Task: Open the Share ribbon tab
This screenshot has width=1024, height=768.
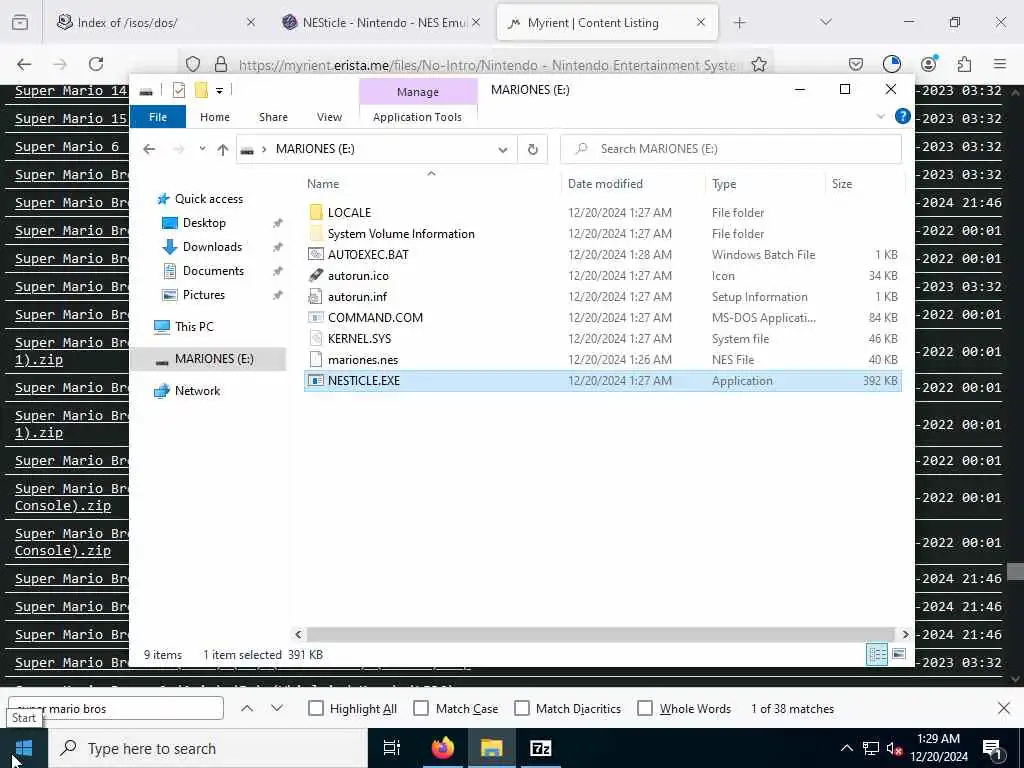Action: click(x=273, y=117)
